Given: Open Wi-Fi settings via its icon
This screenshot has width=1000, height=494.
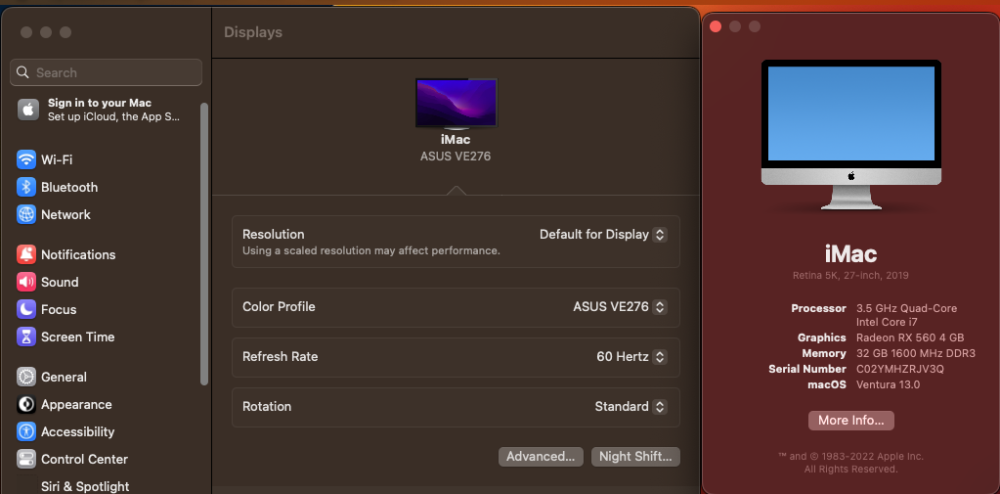Looking at the screenshot, I should 26,159.
